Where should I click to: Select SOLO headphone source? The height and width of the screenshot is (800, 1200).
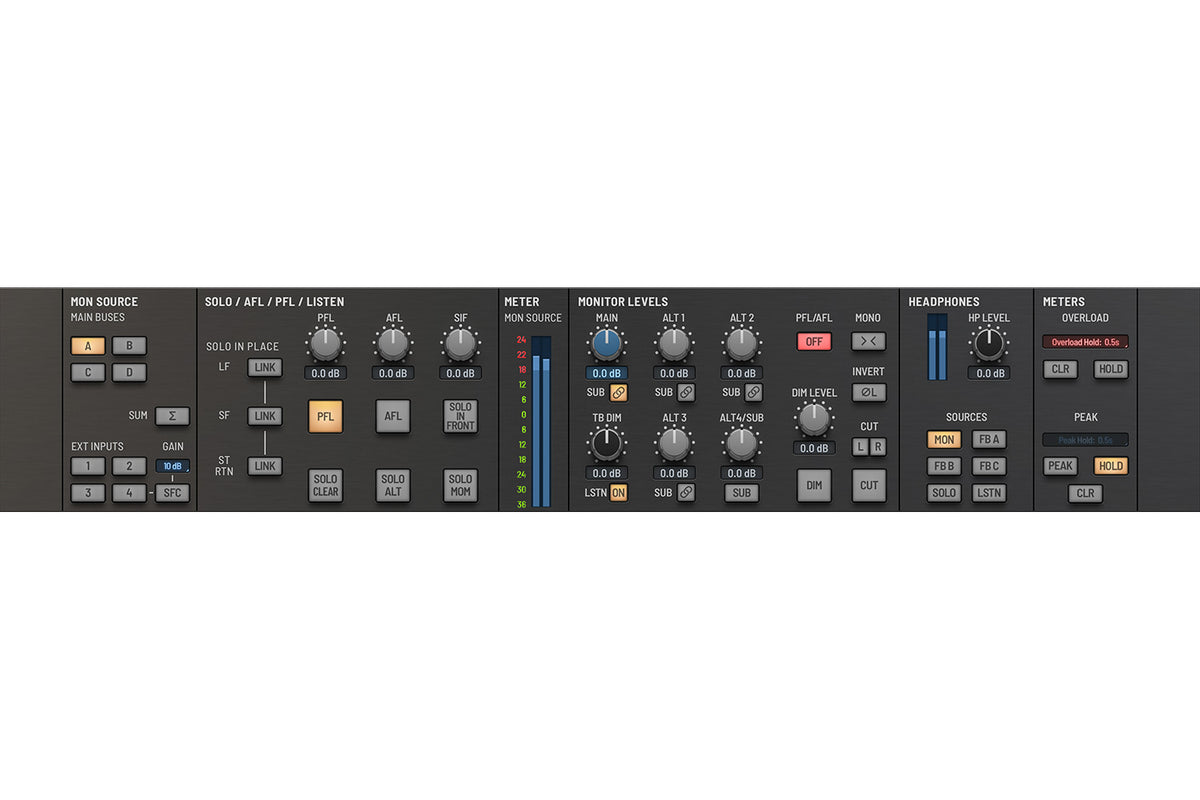click(944, 493)
